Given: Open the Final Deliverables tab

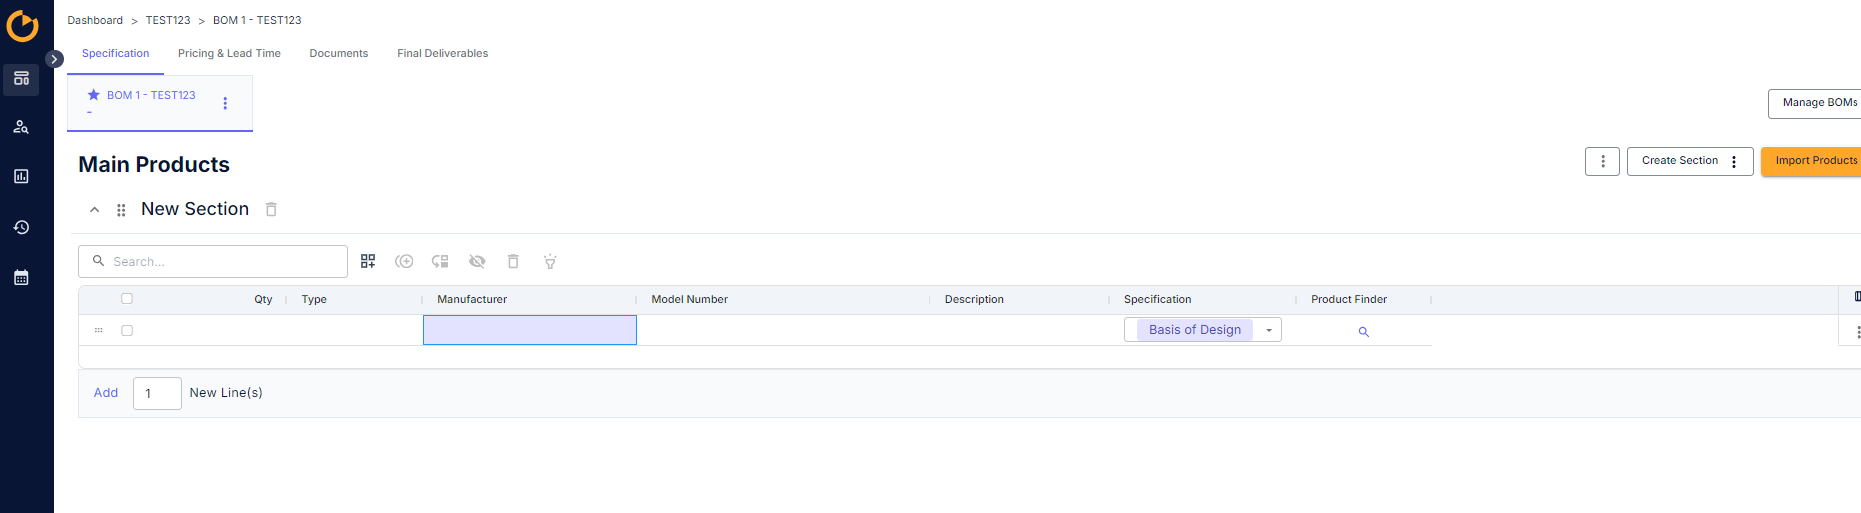Looking at the screenshot, I should [x=442, y=53].
